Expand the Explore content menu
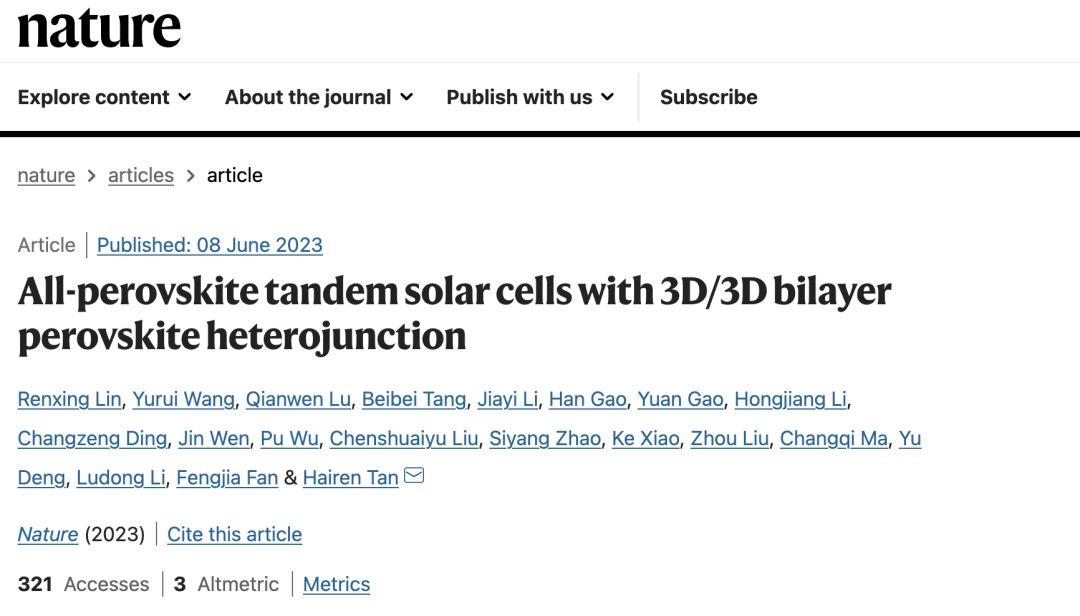Image resolution: width=1080 pixels, height=616 pixels. [x=105, y=97]
